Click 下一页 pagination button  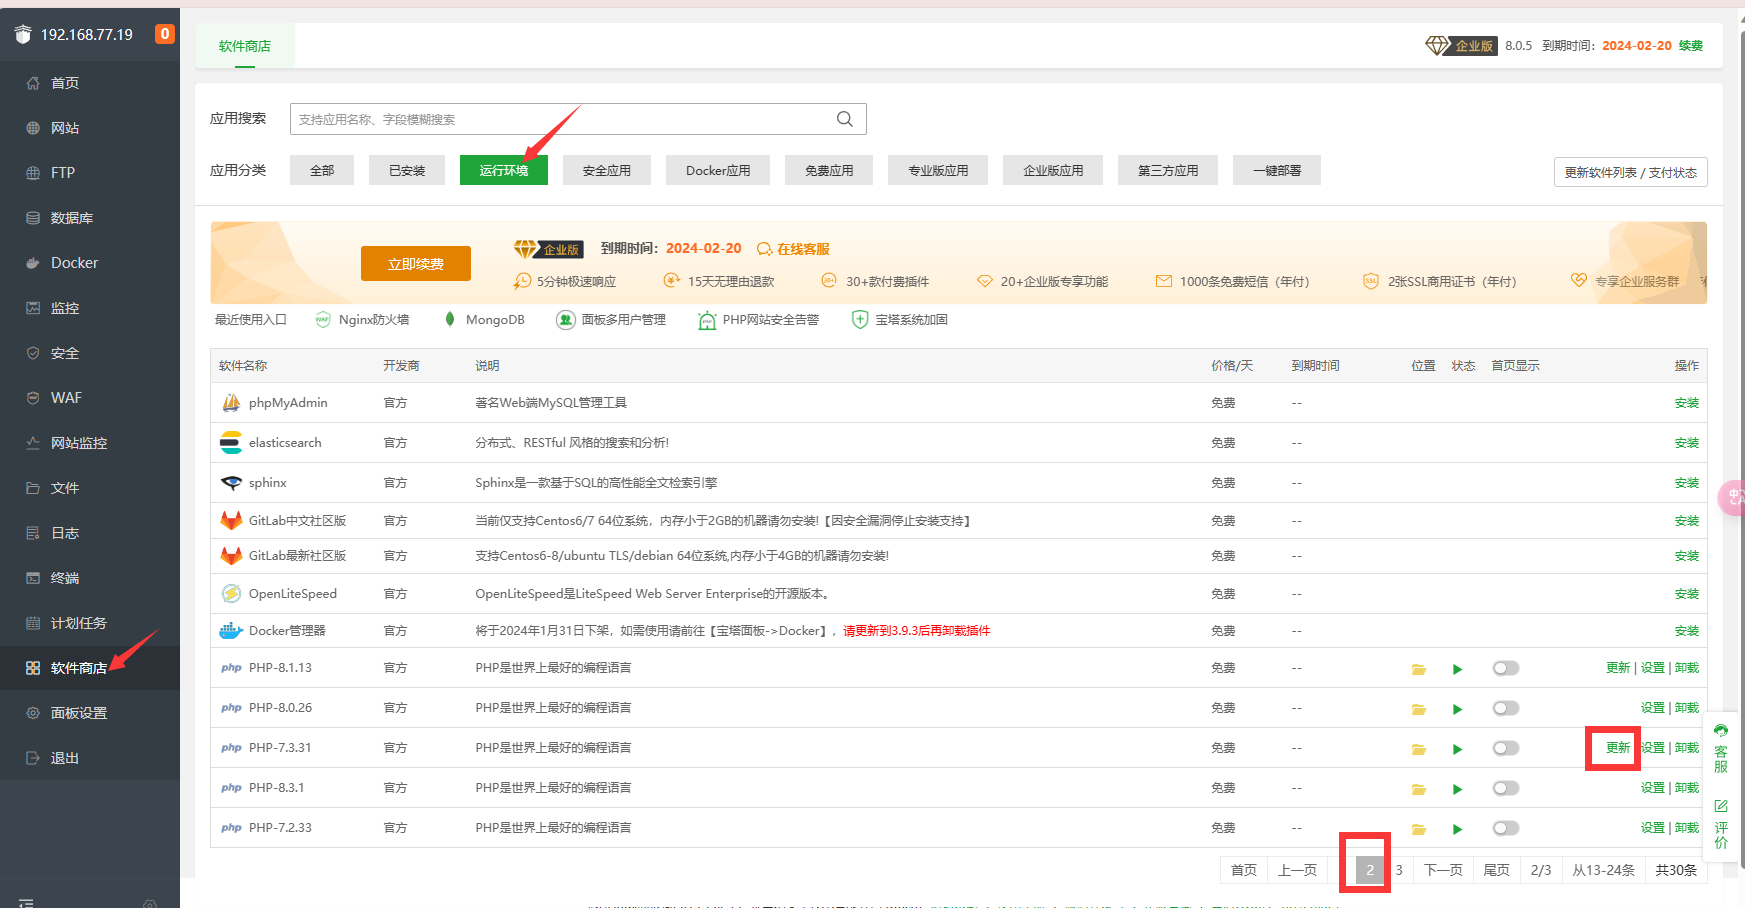pyautogui.click(x=1443, y=870)
